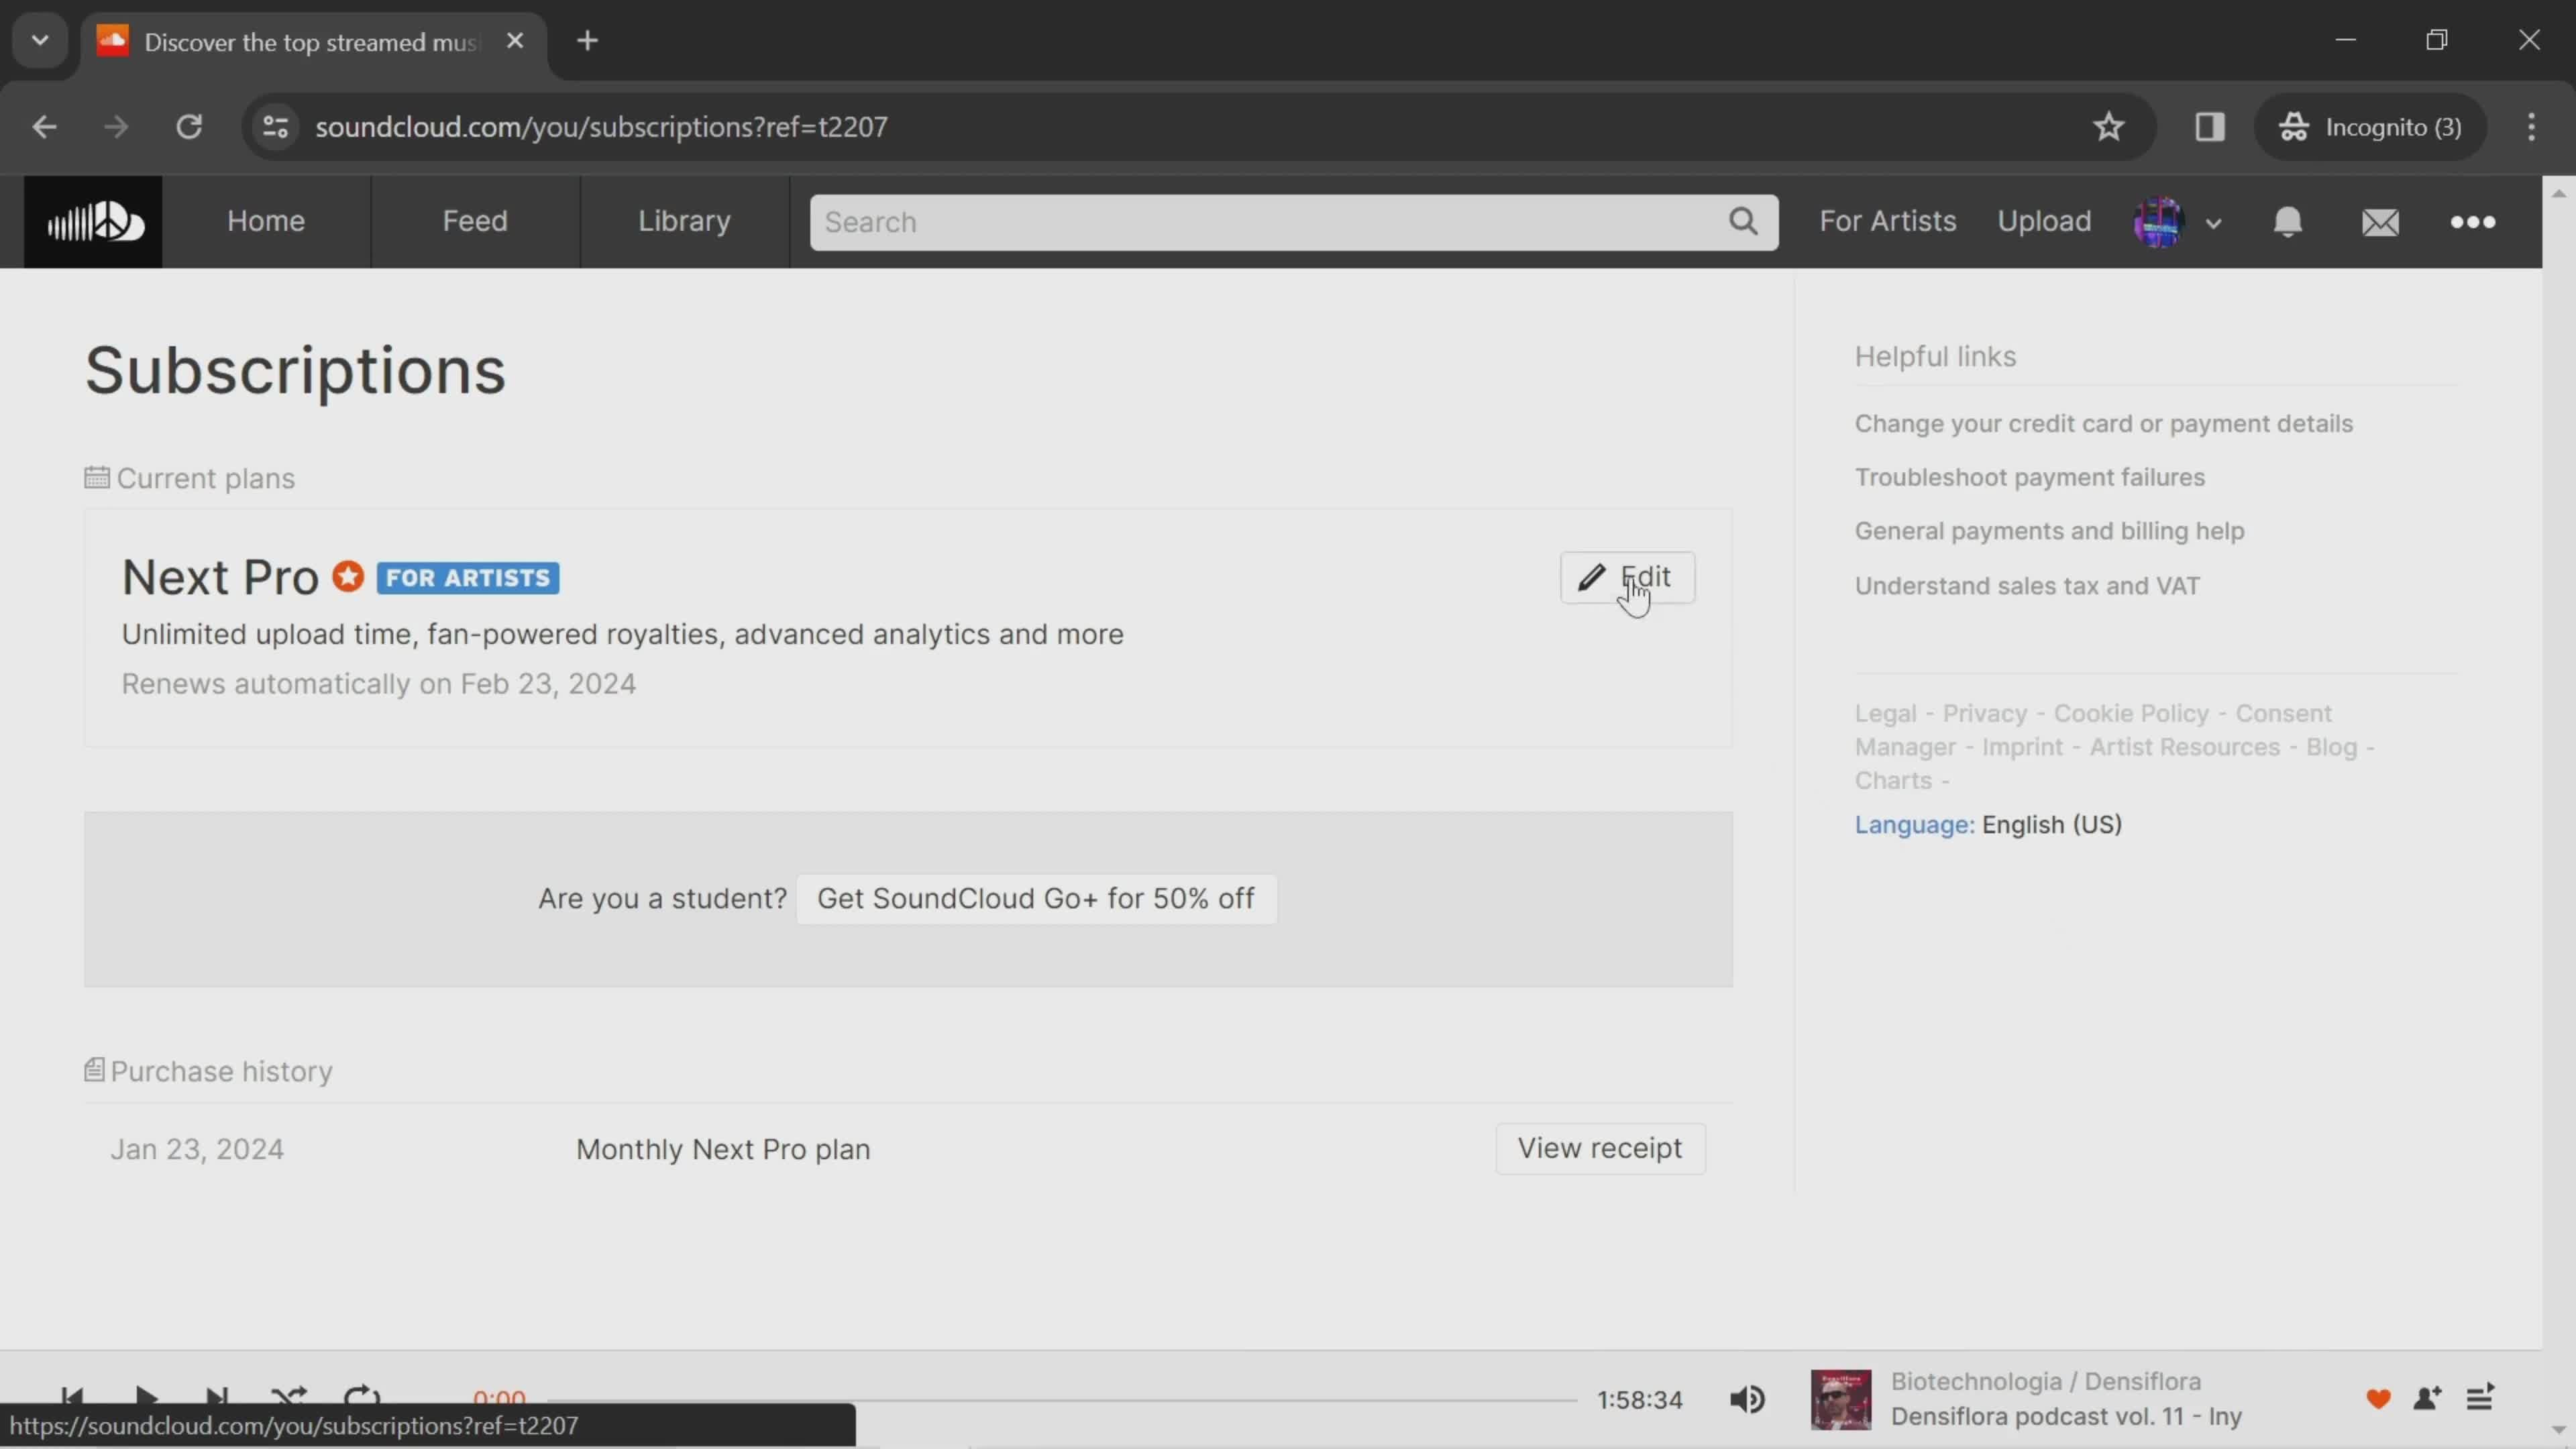Click the page scrollbar down arrow
Image resolution: width=2576 pixels, height=1449 pixels.
[2559, 1431]
